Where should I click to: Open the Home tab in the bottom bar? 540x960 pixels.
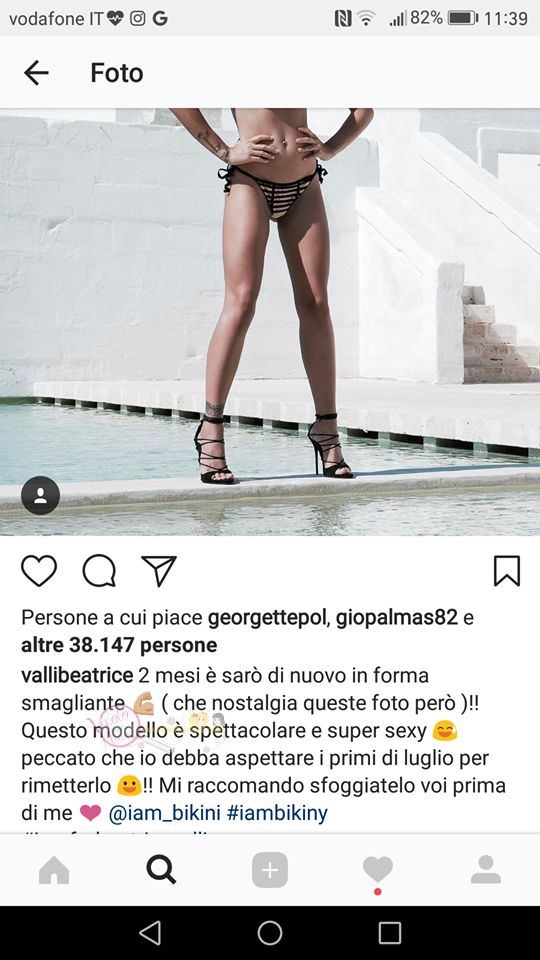(x=54, y=870)
